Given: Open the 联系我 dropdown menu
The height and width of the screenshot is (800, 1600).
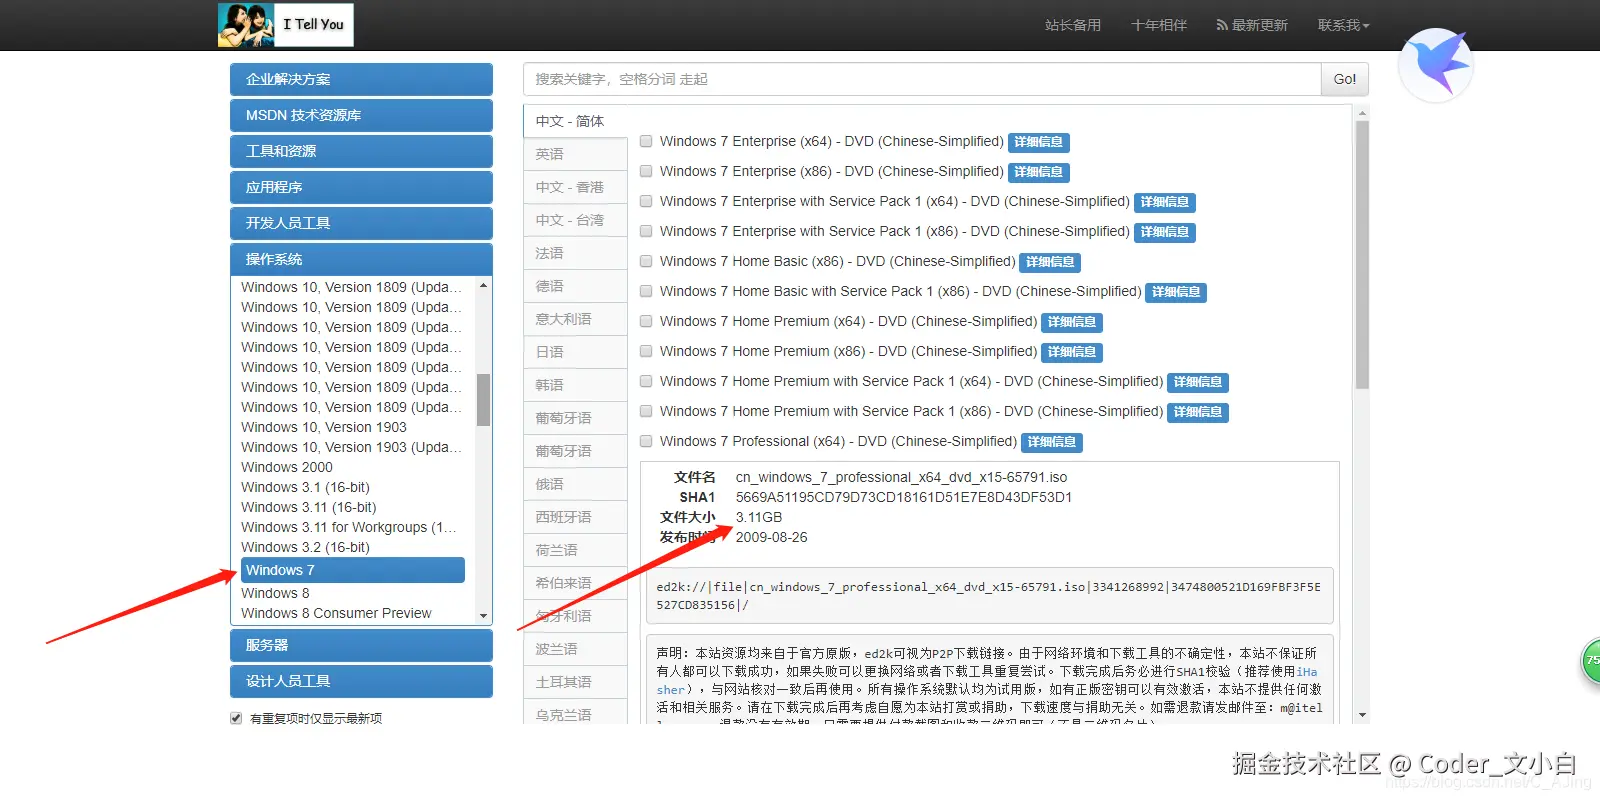Looking at the screenshot, I should (1343, 25).
